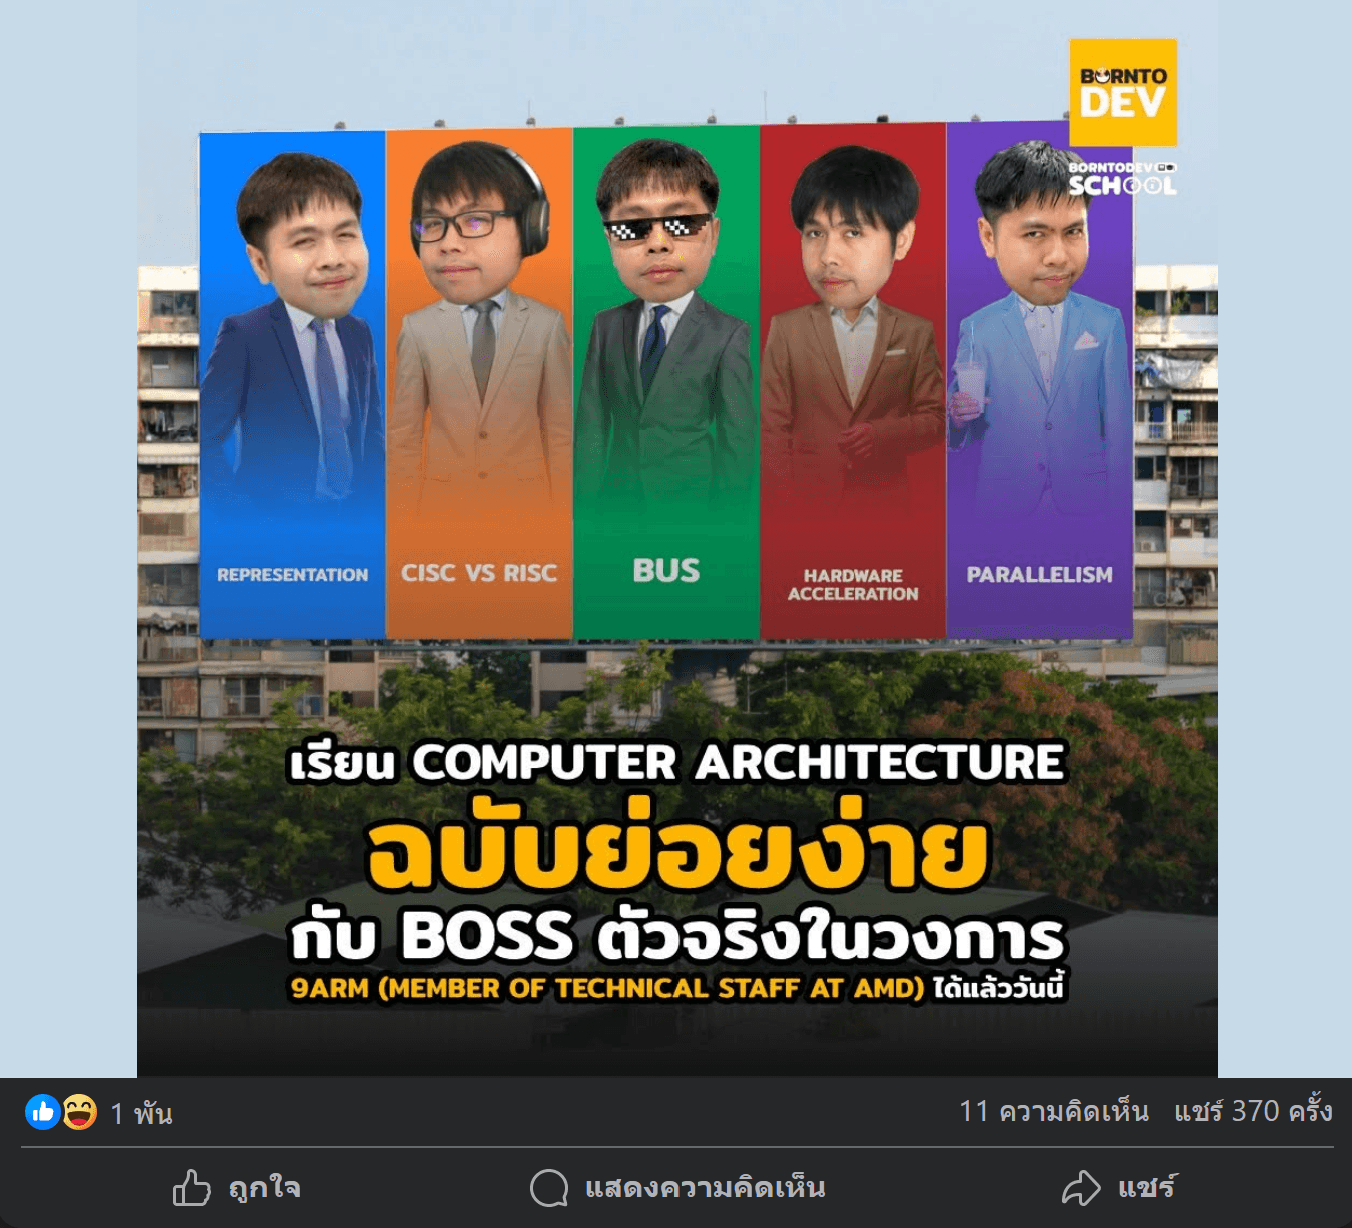
Task: Open the Computer Architecture post image
Action: 677,538
